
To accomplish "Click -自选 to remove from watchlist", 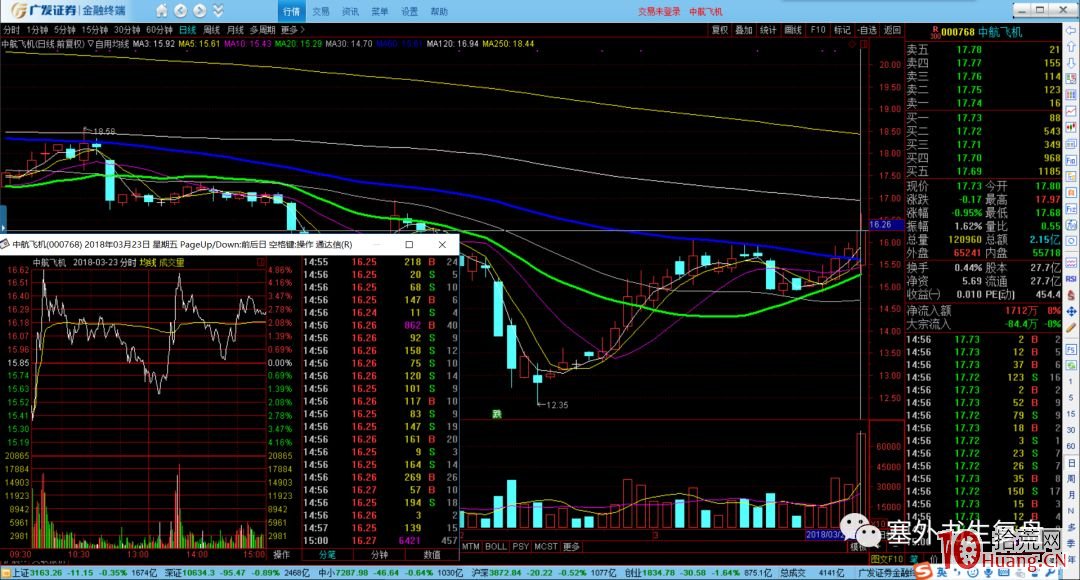I will 867,30.
